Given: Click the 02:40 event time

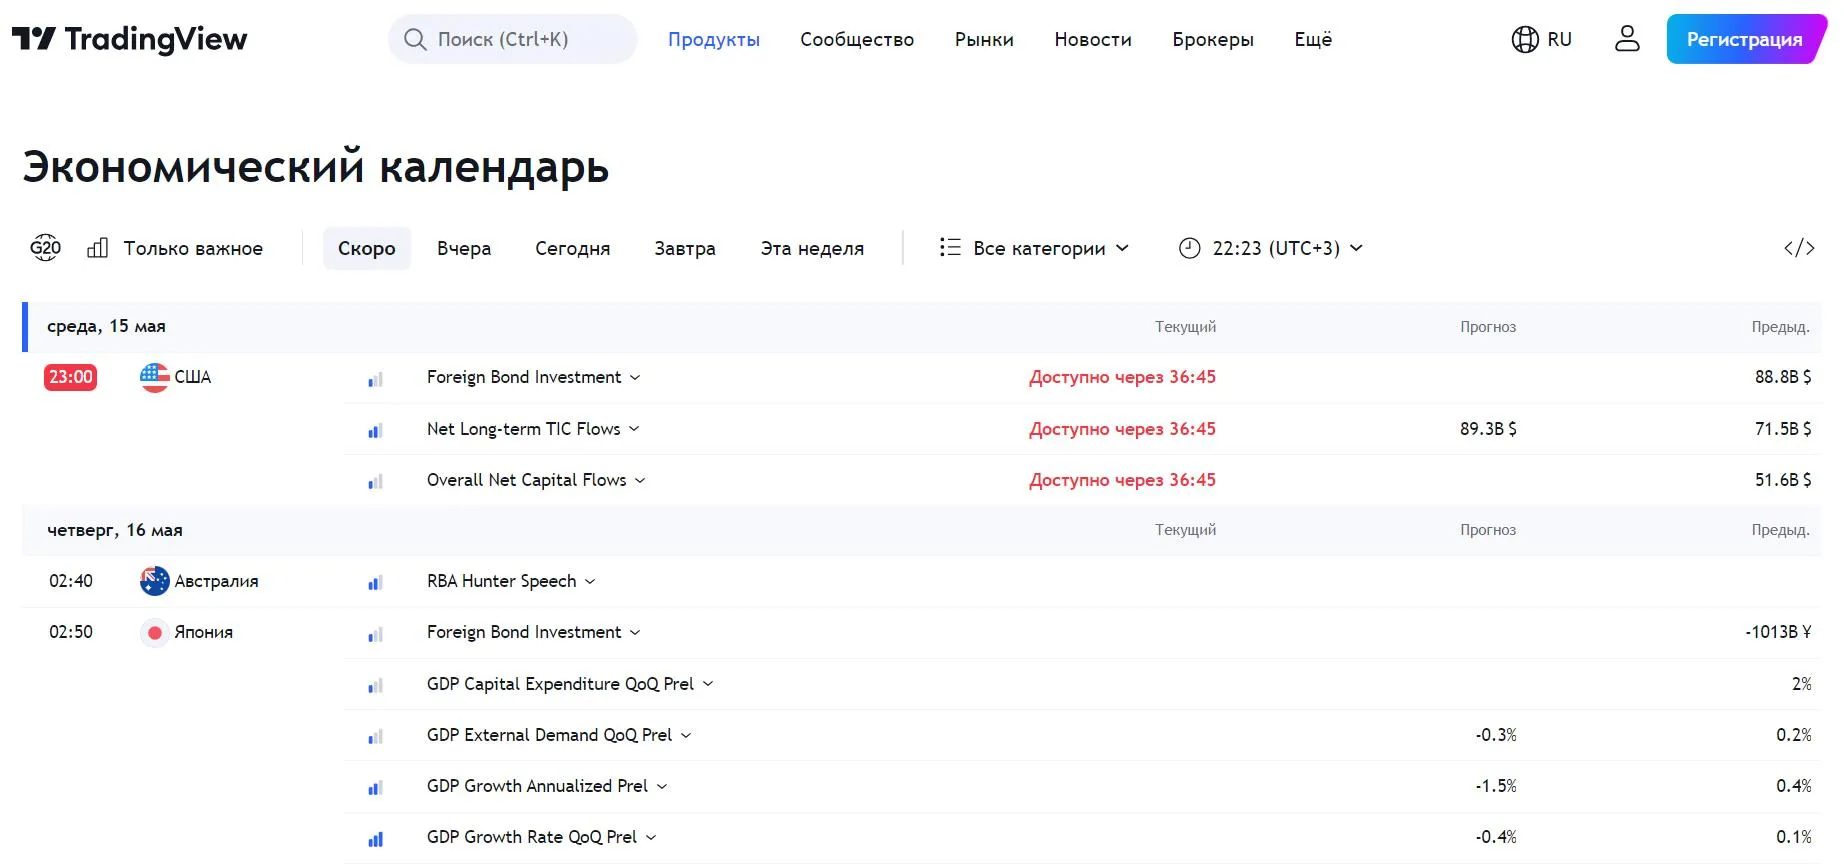Looking at the screenshot, I should (71, 581).
